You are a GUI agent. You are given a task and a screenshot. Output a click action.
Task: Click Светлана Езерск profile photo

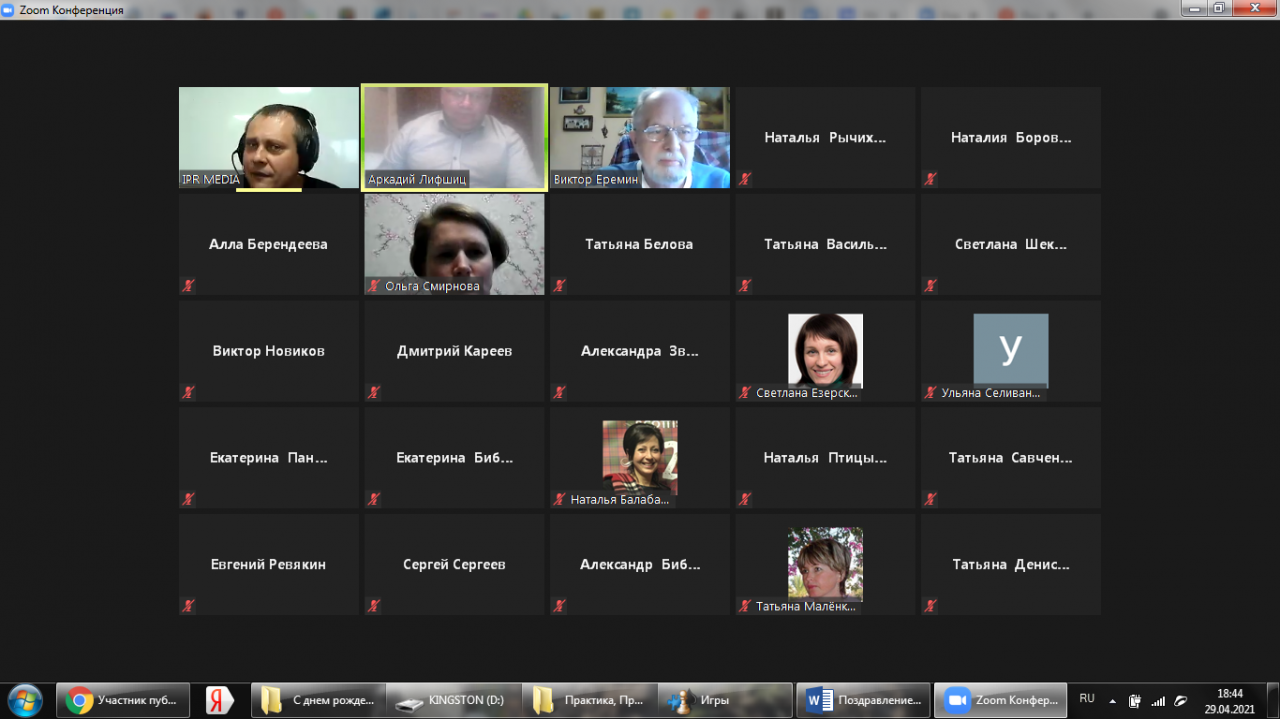[x=825, y=350]
